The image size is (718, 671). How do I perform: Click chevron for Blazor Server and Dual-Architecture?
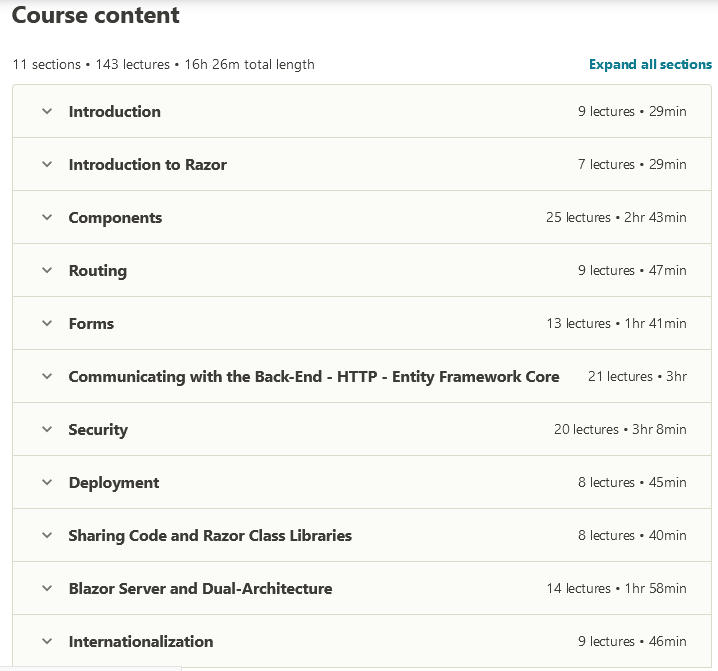(x=46, y=589)
